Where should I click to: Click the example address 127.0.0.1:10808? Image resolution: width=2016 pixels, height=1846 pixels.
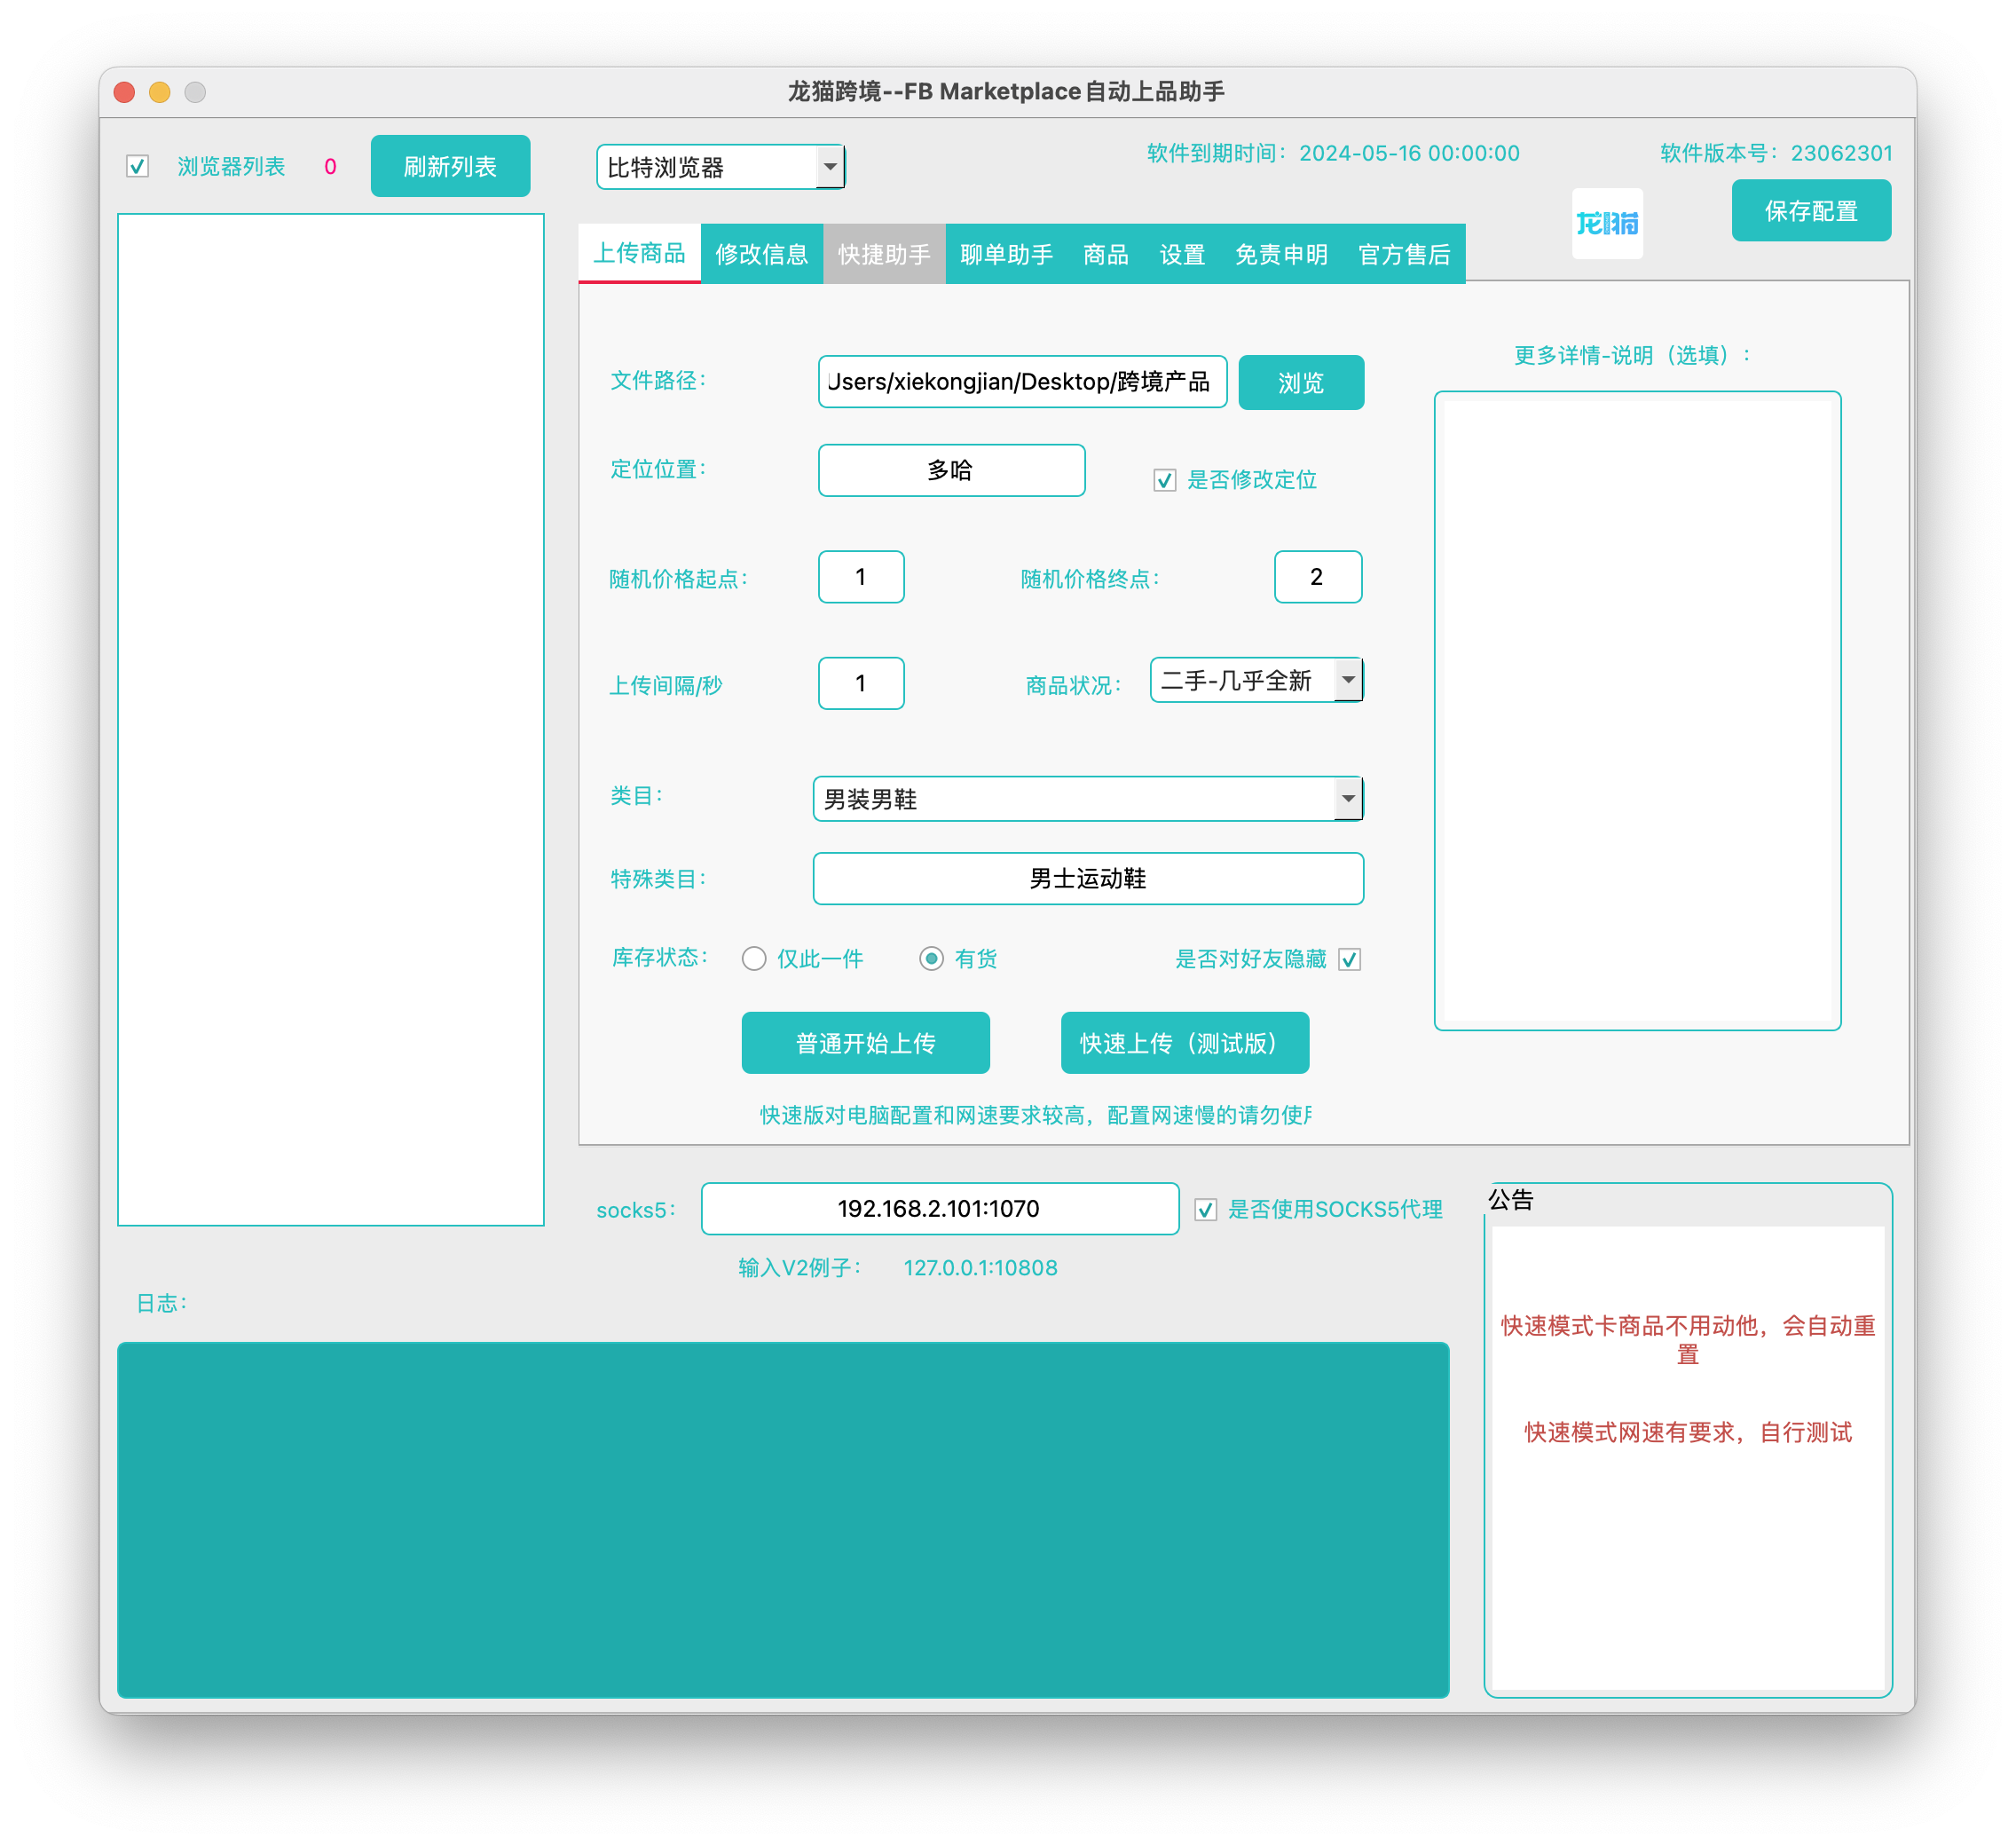[x=980, y=1268]
